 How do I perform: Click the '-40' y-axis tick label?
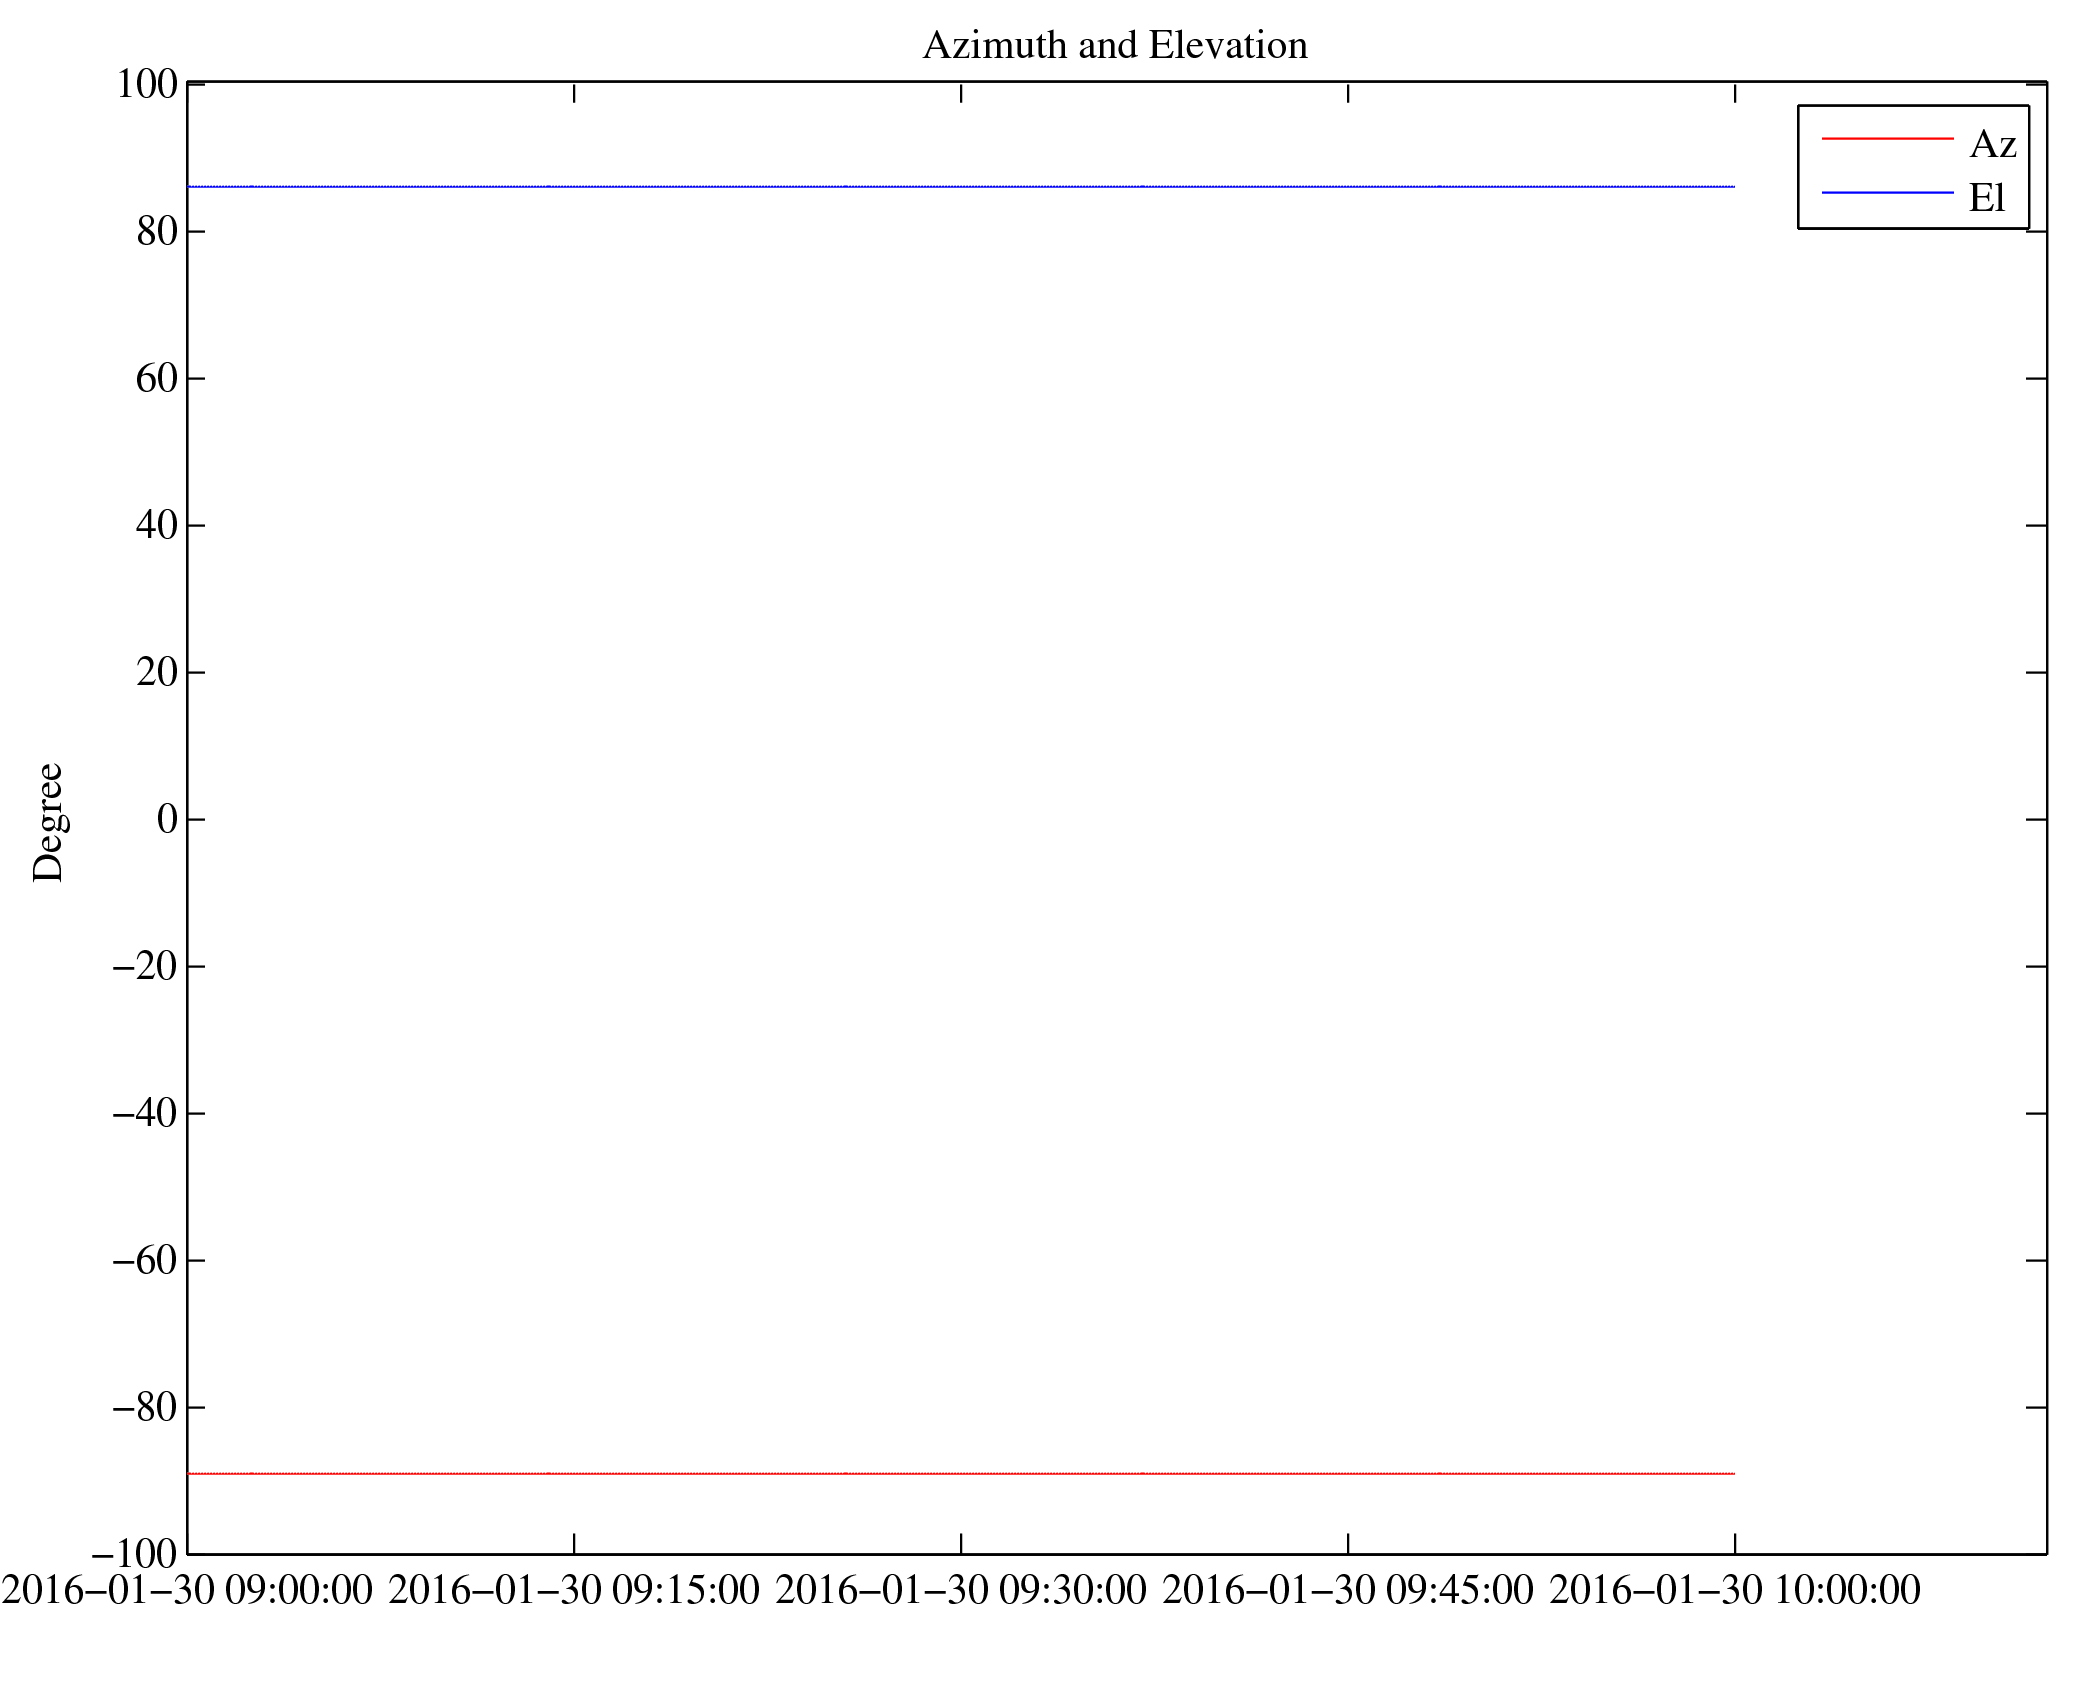coord(145,1112)
